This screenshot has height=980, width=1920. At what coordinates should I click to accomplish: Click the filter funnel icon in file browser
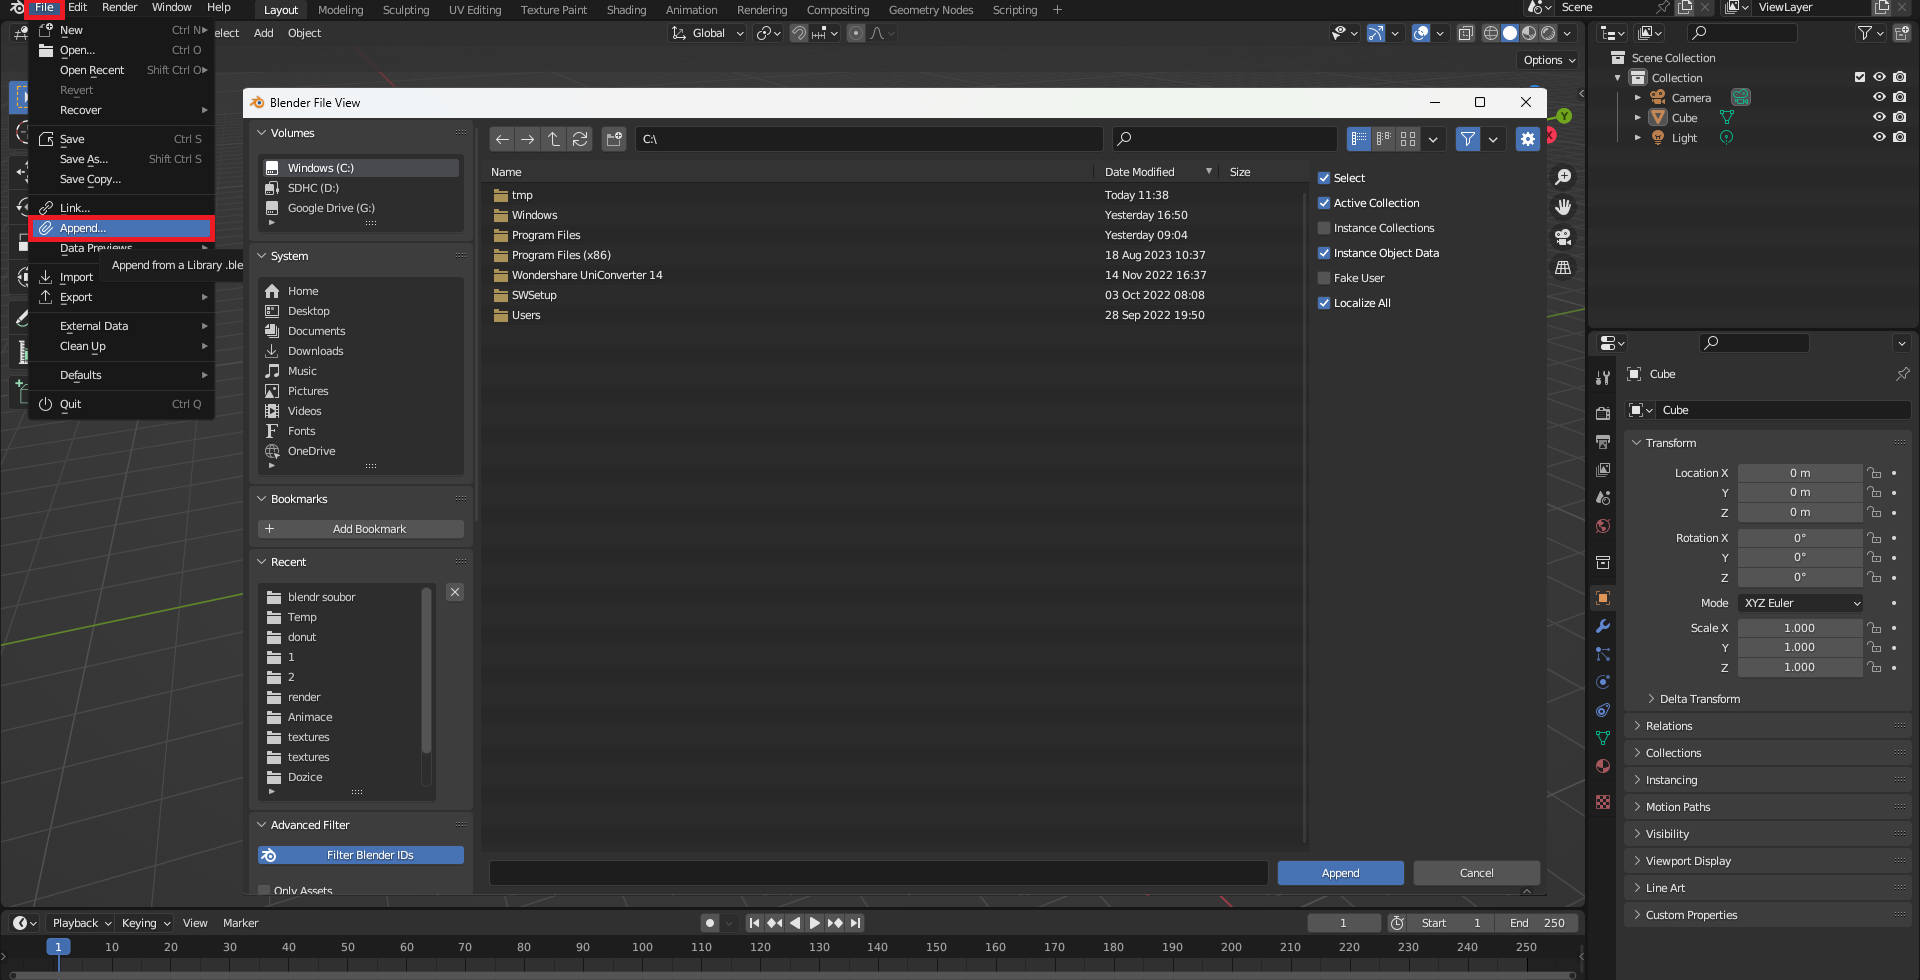(x=1467, y=139)
